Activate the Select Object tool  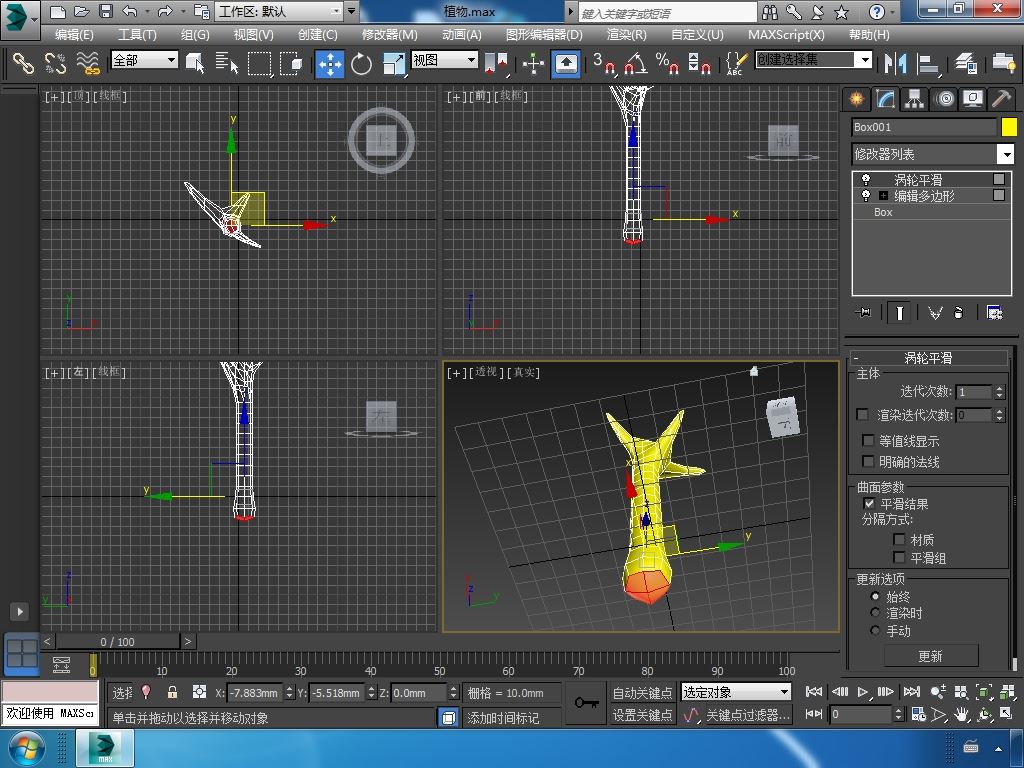click(195, 63)
